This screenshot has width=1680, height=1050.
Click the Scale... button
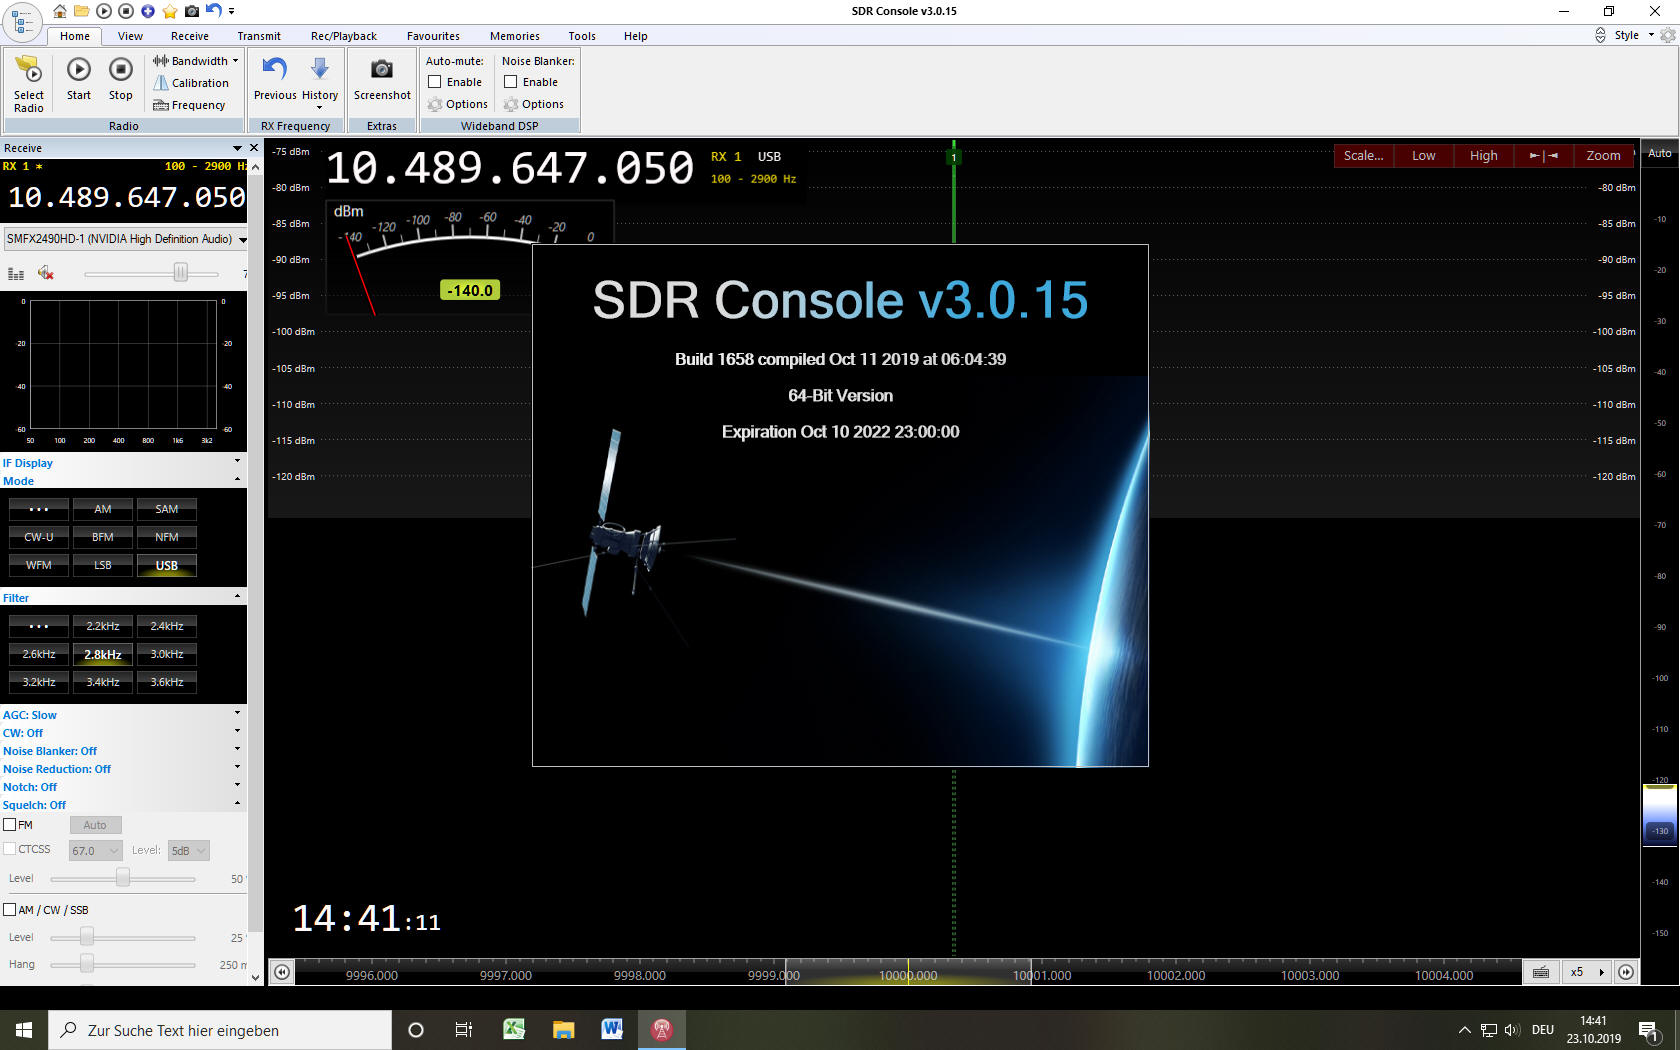coord(1364,155)
